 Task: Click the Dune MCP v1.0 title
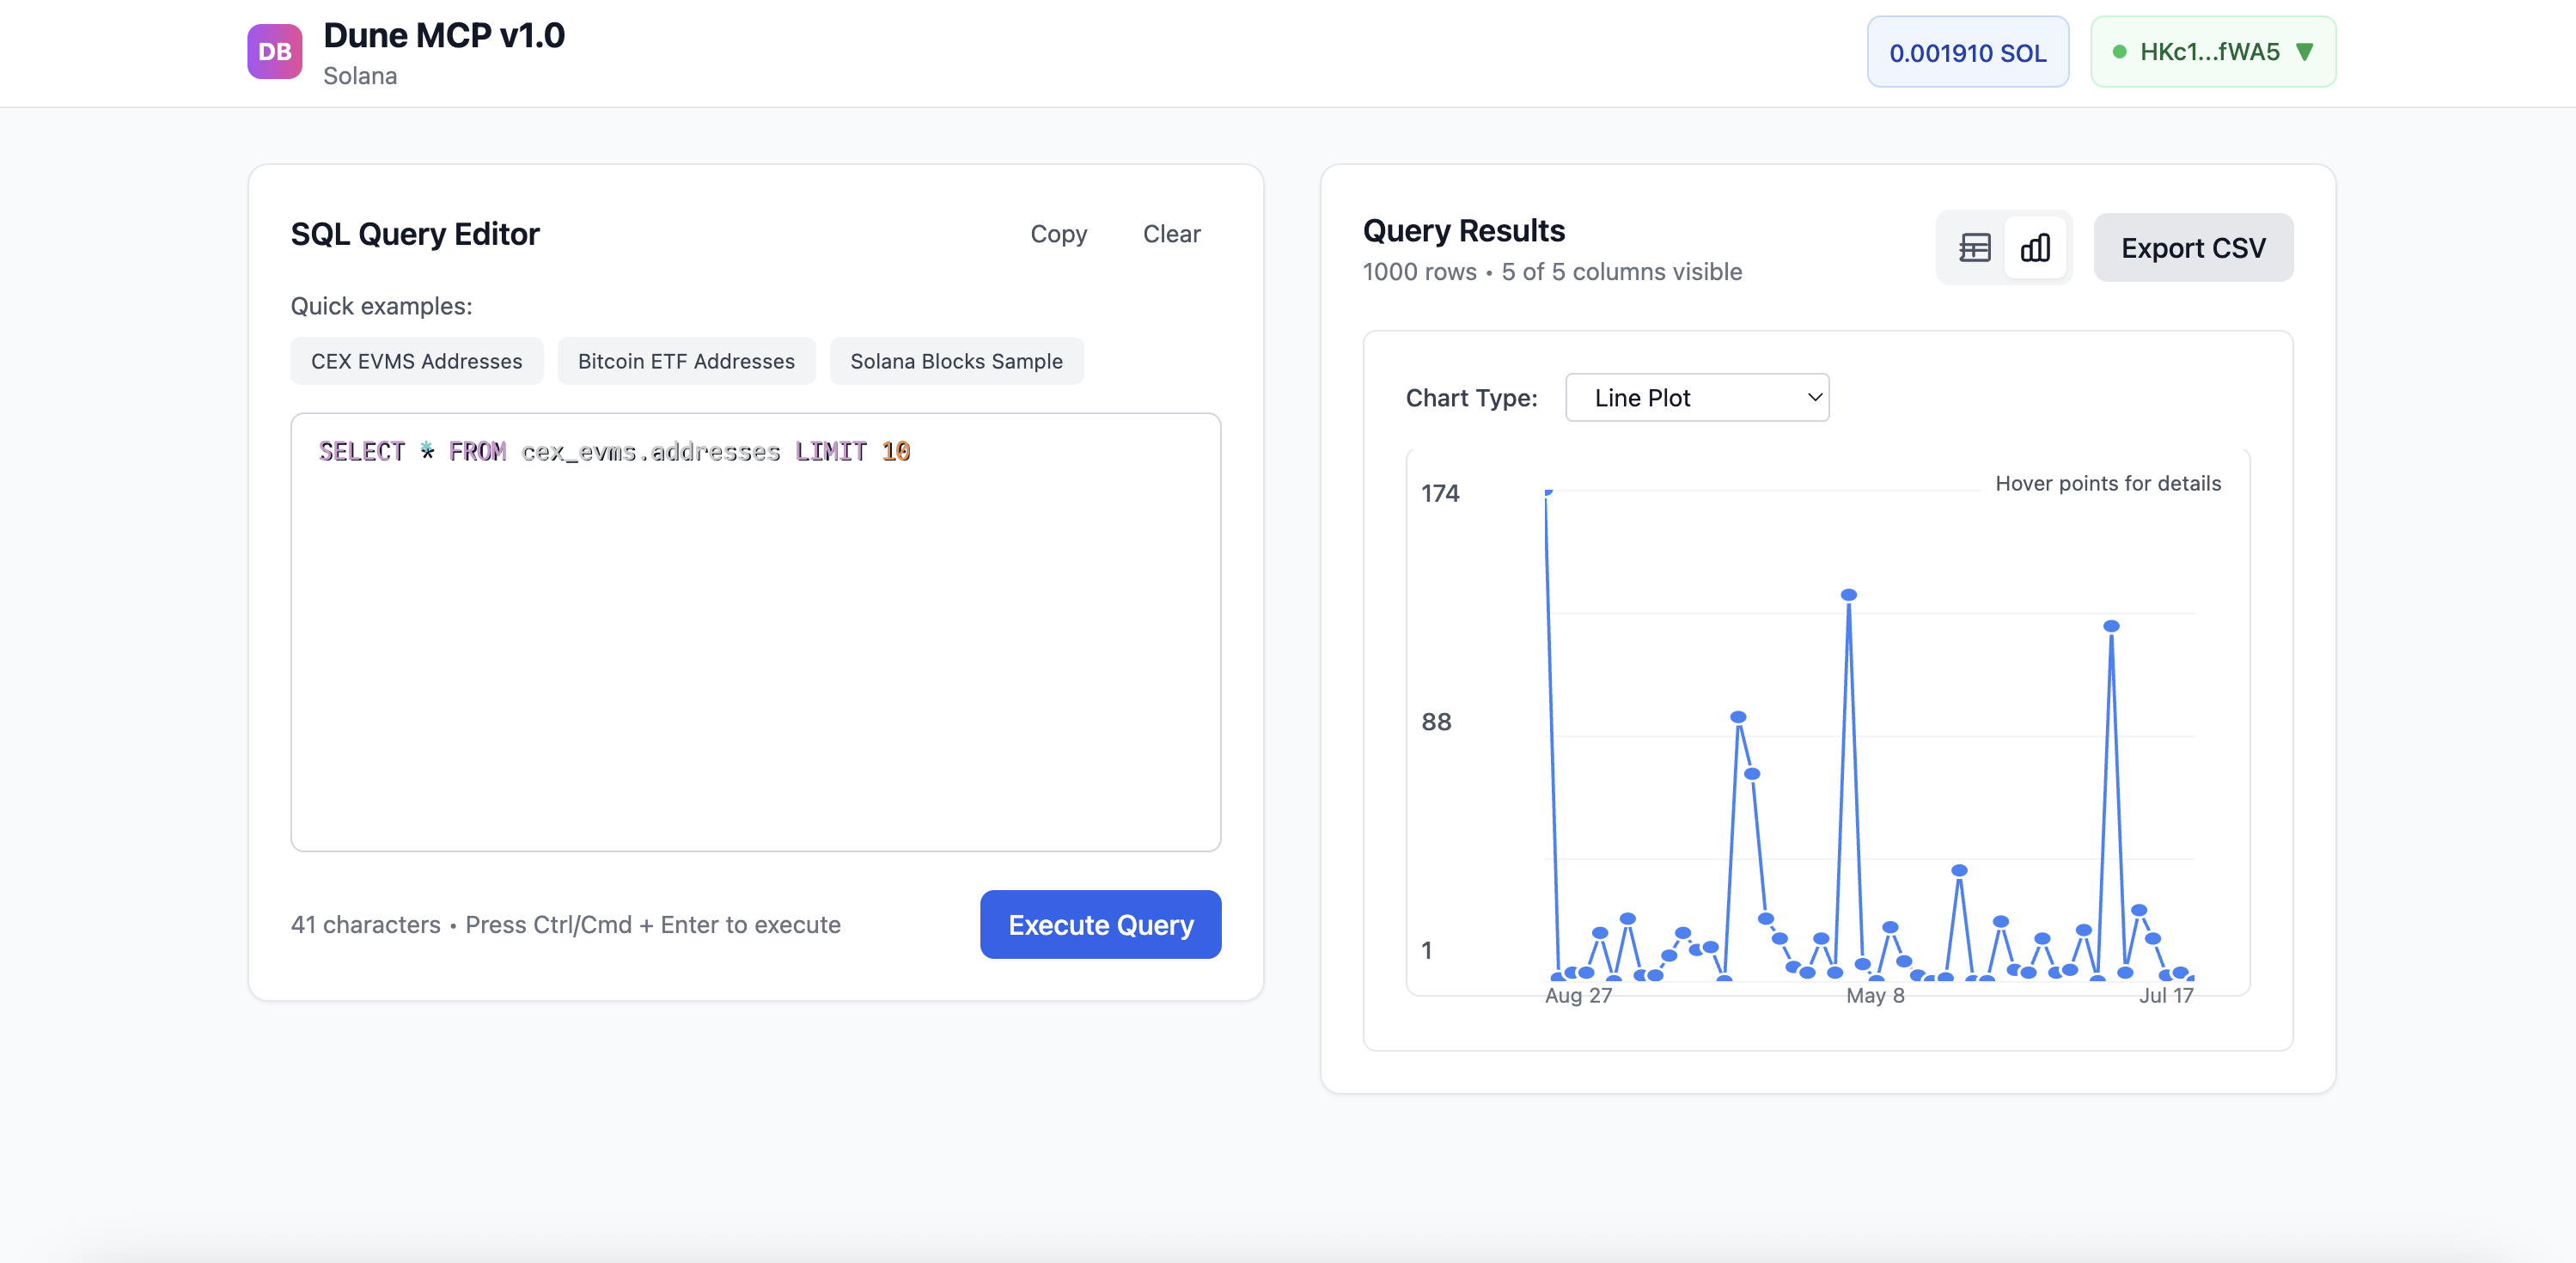pyautogui.click(x=444, y=36)
